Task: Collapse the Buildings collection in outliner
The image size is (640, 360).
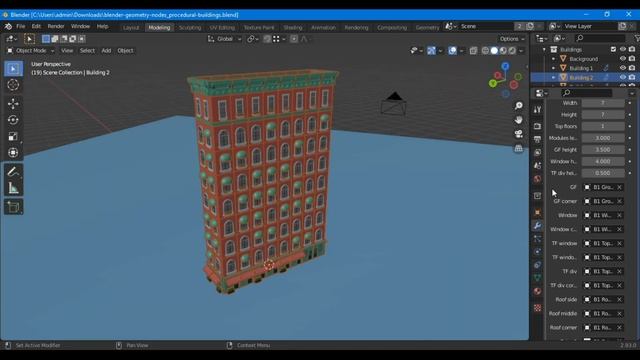Action: (x=544, y=49)
